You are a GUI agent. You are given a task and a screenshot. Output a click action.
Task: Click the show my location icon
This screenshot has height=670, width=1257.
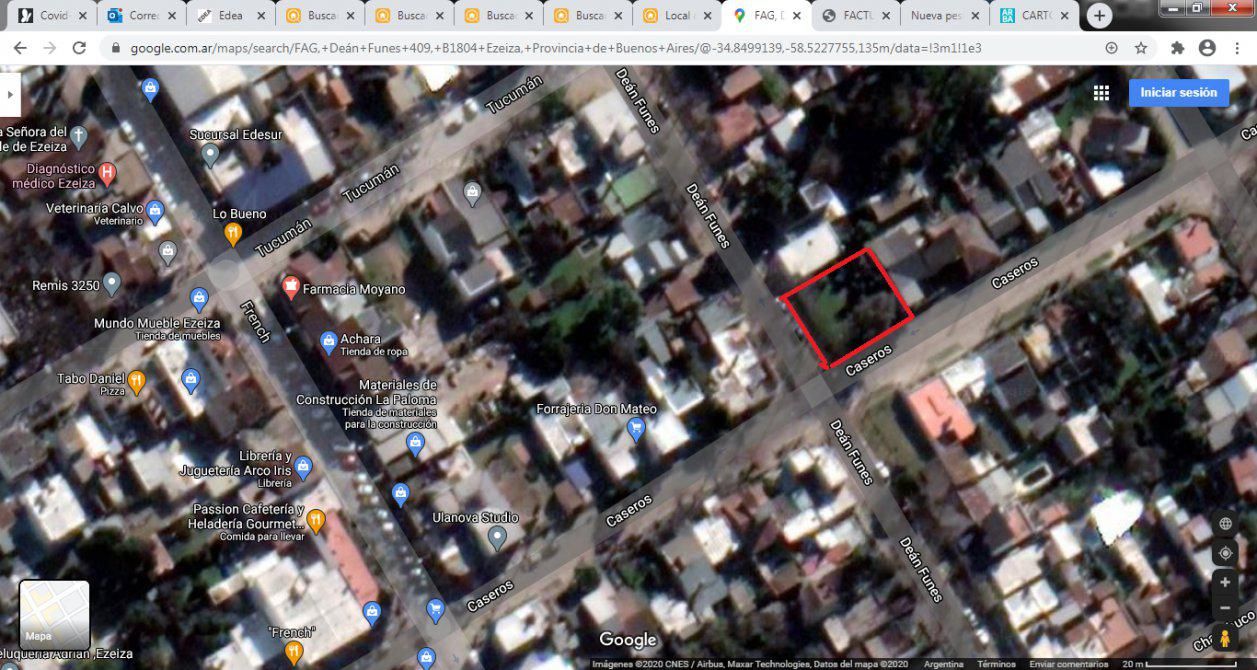coord(1225,553)
